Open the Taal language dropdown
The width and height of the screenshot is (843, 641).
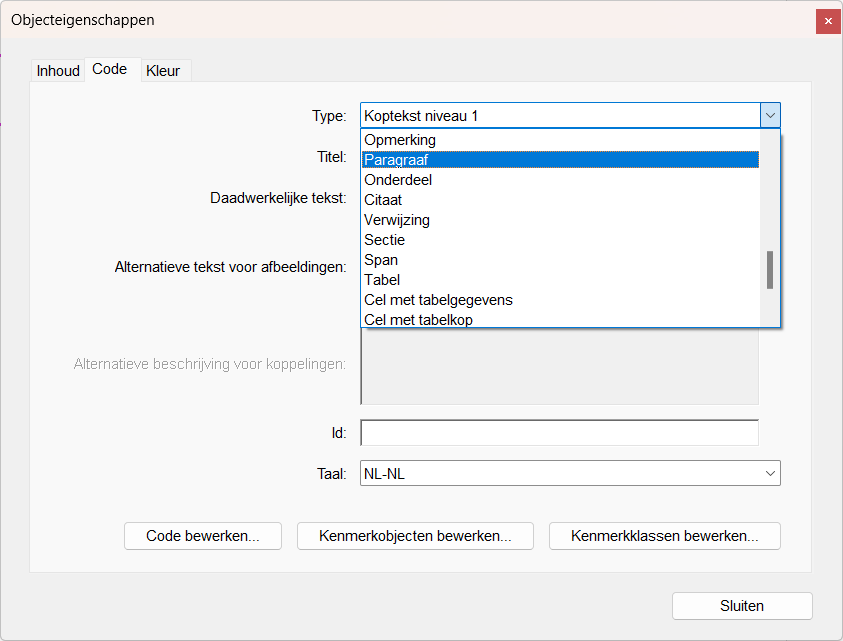pos(570,473)
